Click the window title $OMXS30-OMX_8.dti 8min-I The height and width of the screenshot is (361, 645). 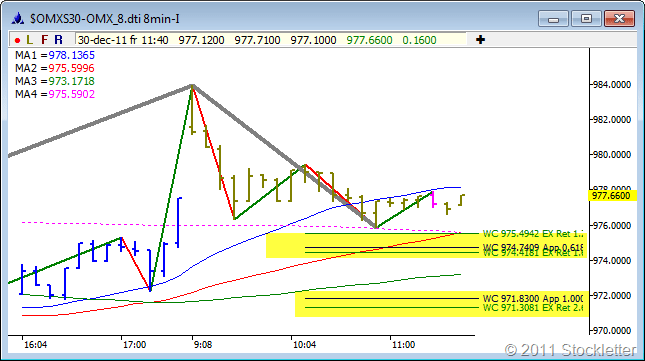tap(105, 19)
